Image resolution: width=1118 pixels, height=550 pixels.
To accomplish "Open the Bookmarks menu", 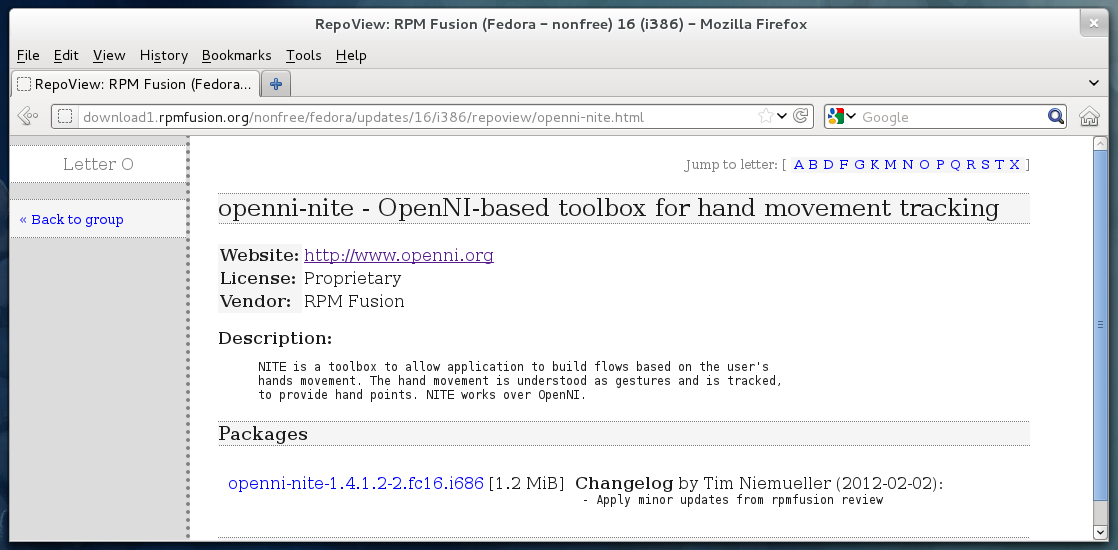I will point(237,56).
